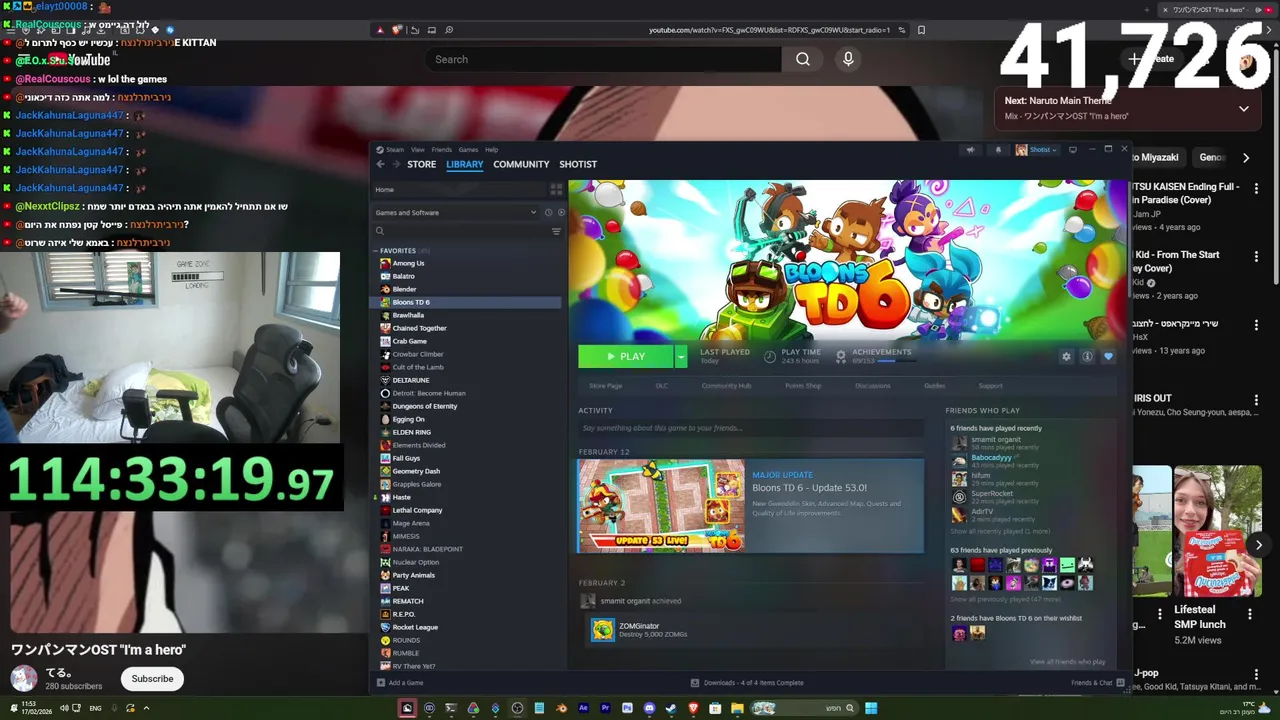This screenshot has width=1280, height=720.
Task: Open the View menu in Steam
Action: (418, 150)
